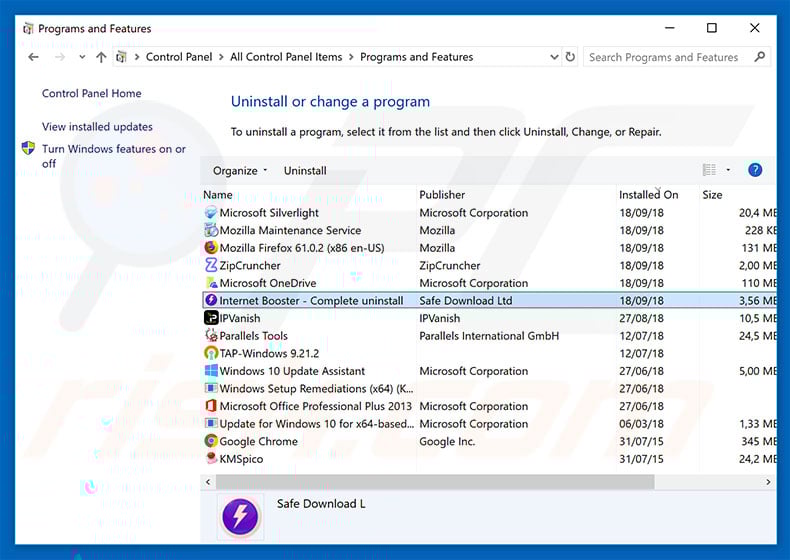Open the Organize dropdown menu

240,170
